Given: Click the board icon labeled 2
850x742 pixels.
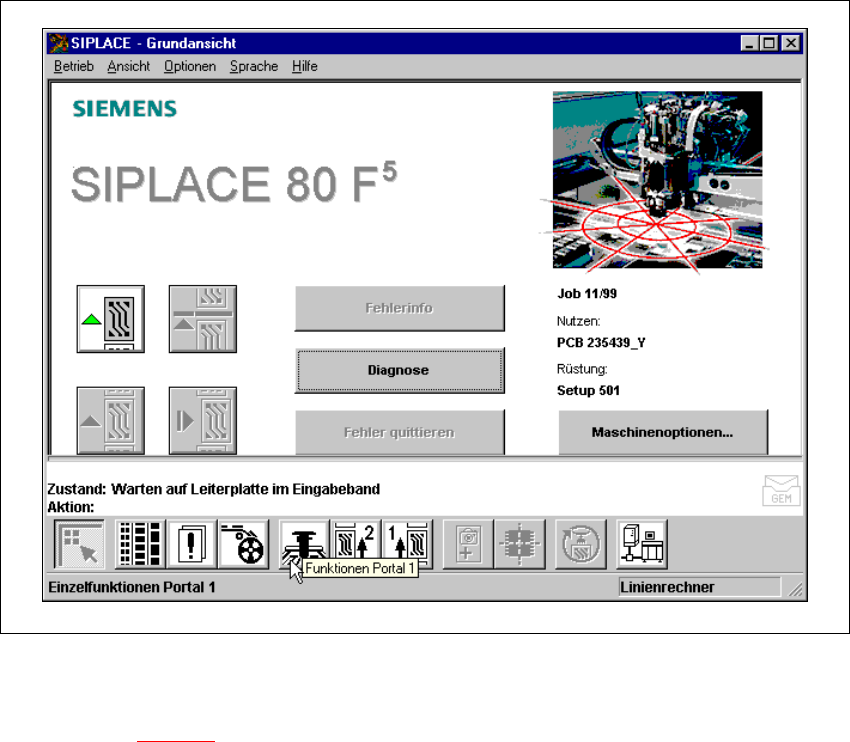Looking at the screenshot, I should pyautogui.click(x=356, y=544).
